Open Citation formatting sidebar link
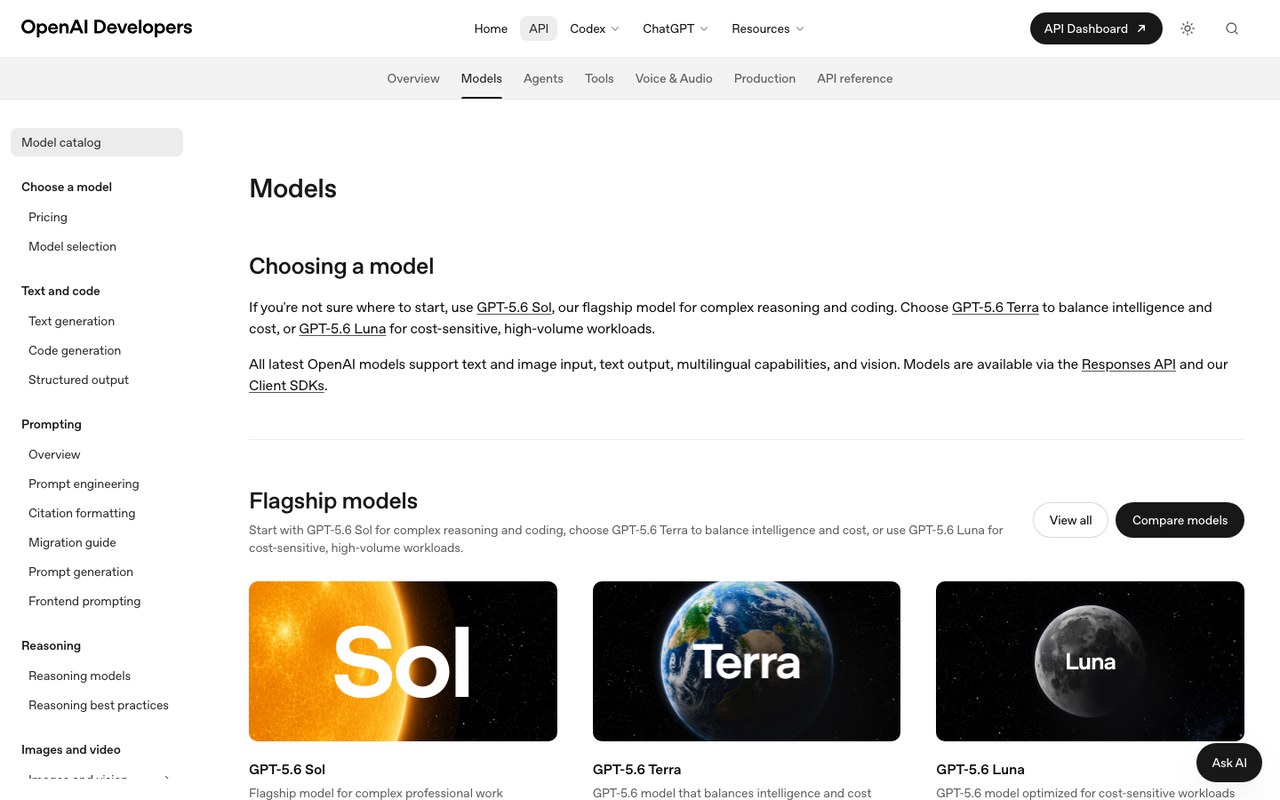1280x800 pixels. pyautogui.click(x=82, y=513)
